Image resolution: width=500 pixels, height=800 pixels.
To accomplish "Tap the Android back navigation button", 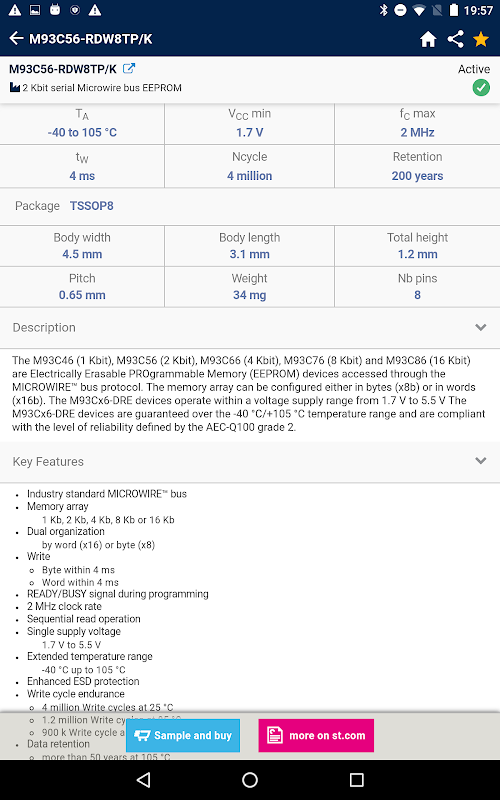I will pos(144,779).
